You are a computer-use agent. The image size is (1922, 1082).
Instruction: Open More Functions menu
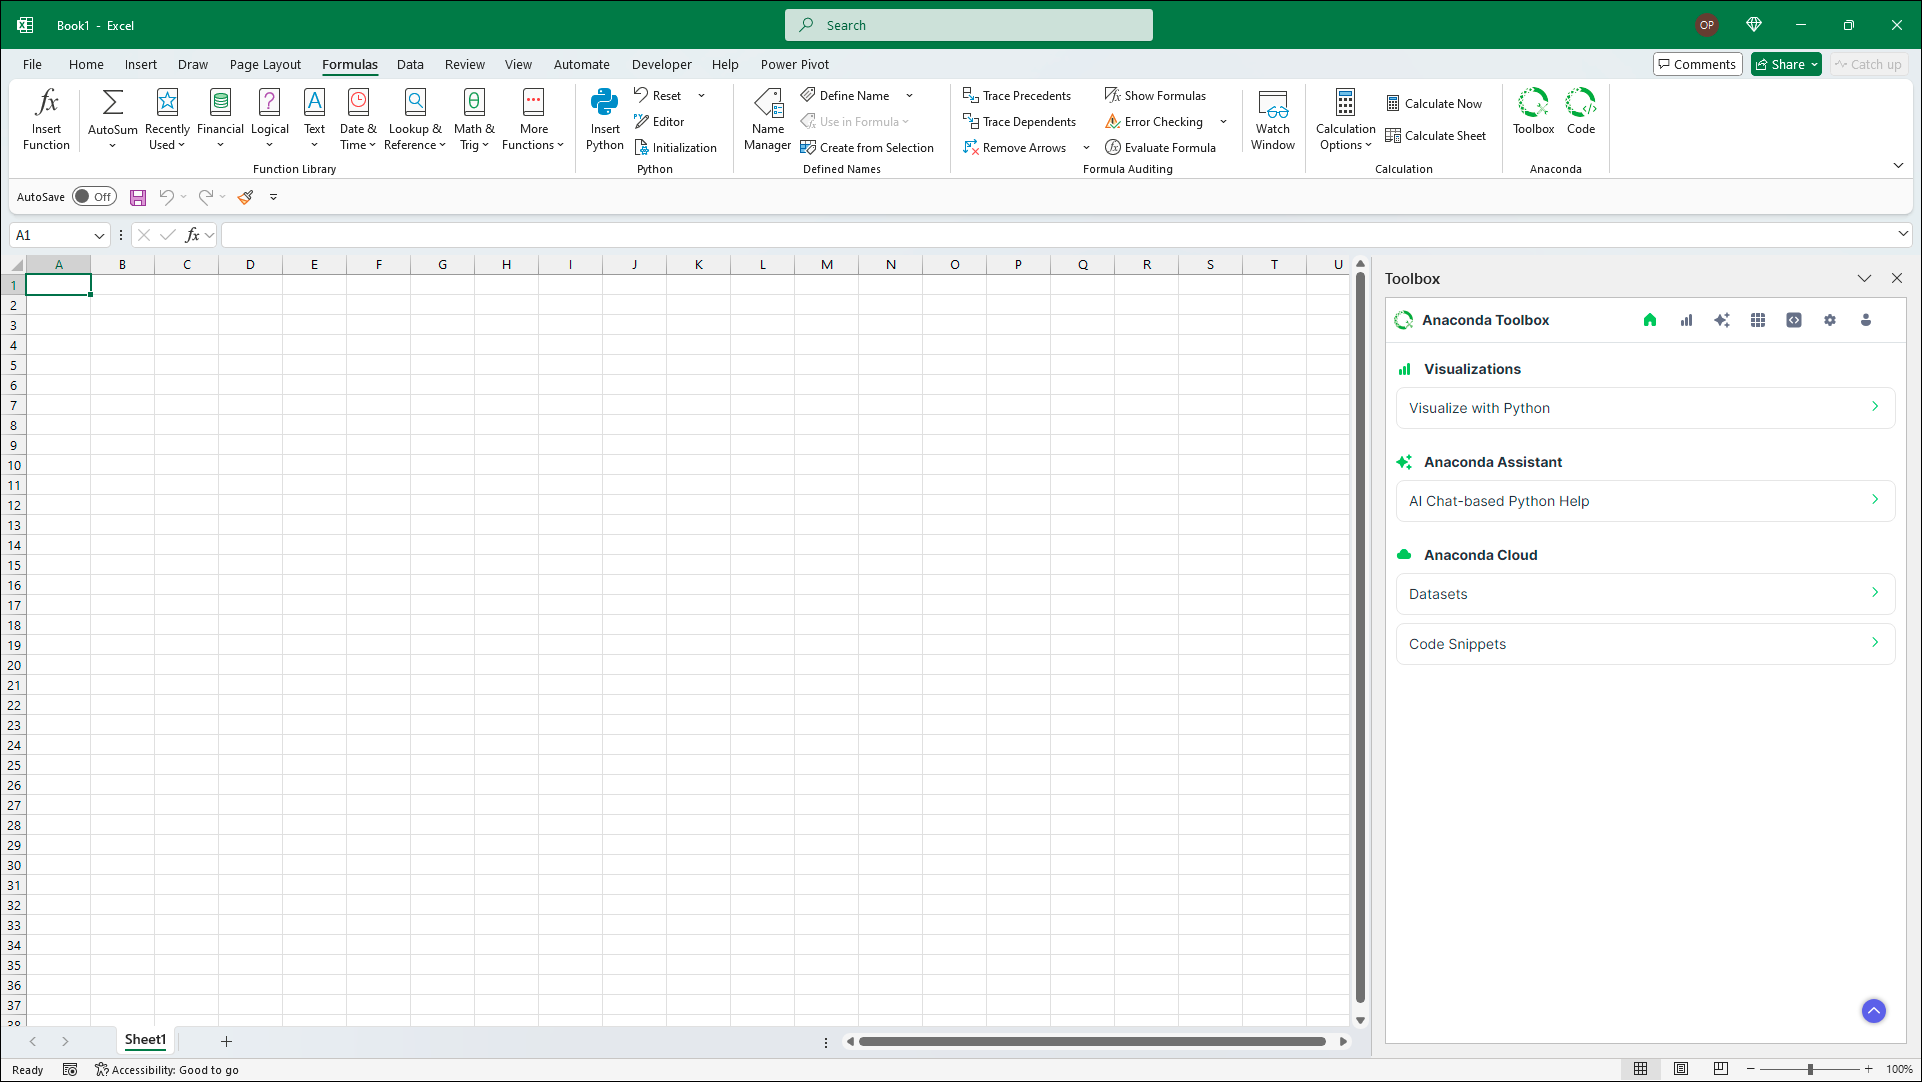533,119
